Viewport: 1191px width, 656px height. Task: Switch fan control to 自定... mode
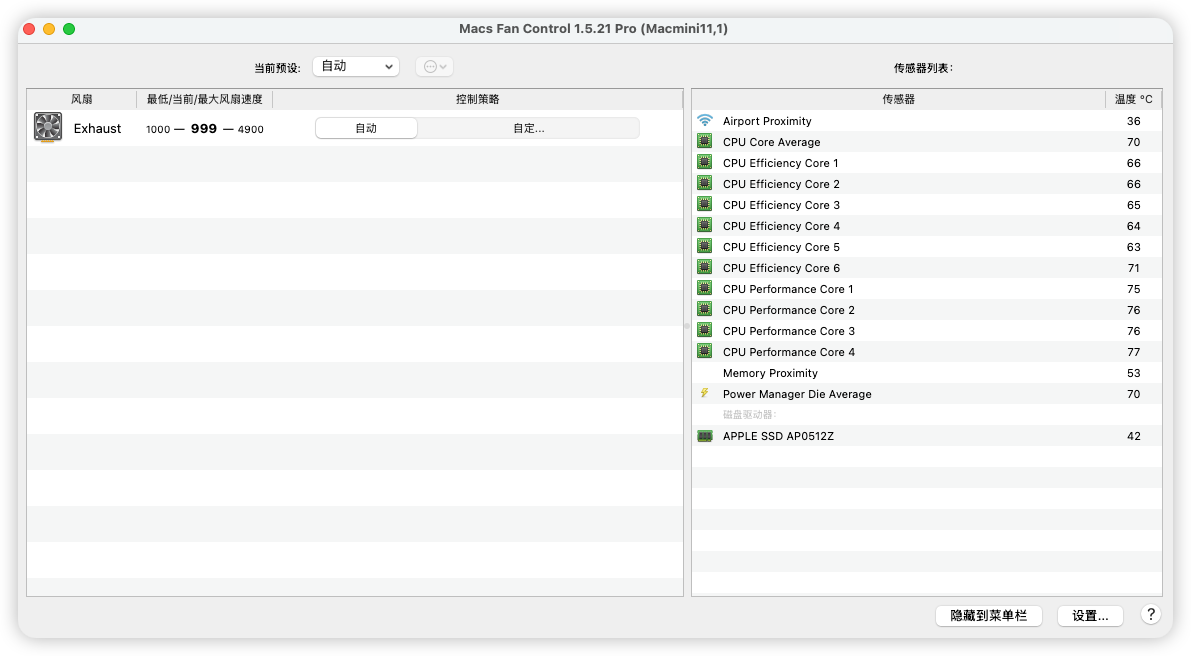click(x=528, y=128)
